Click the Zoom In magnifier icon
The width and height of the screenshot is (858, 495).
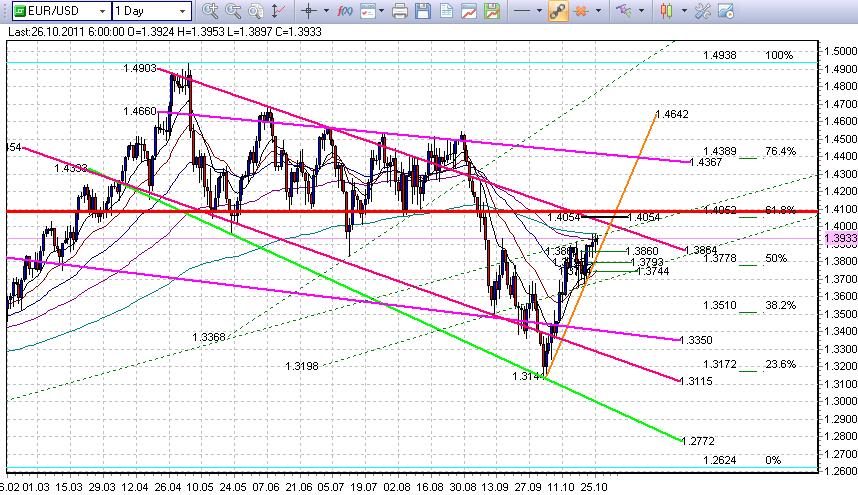pyautogui.click(x=210, y=10)
